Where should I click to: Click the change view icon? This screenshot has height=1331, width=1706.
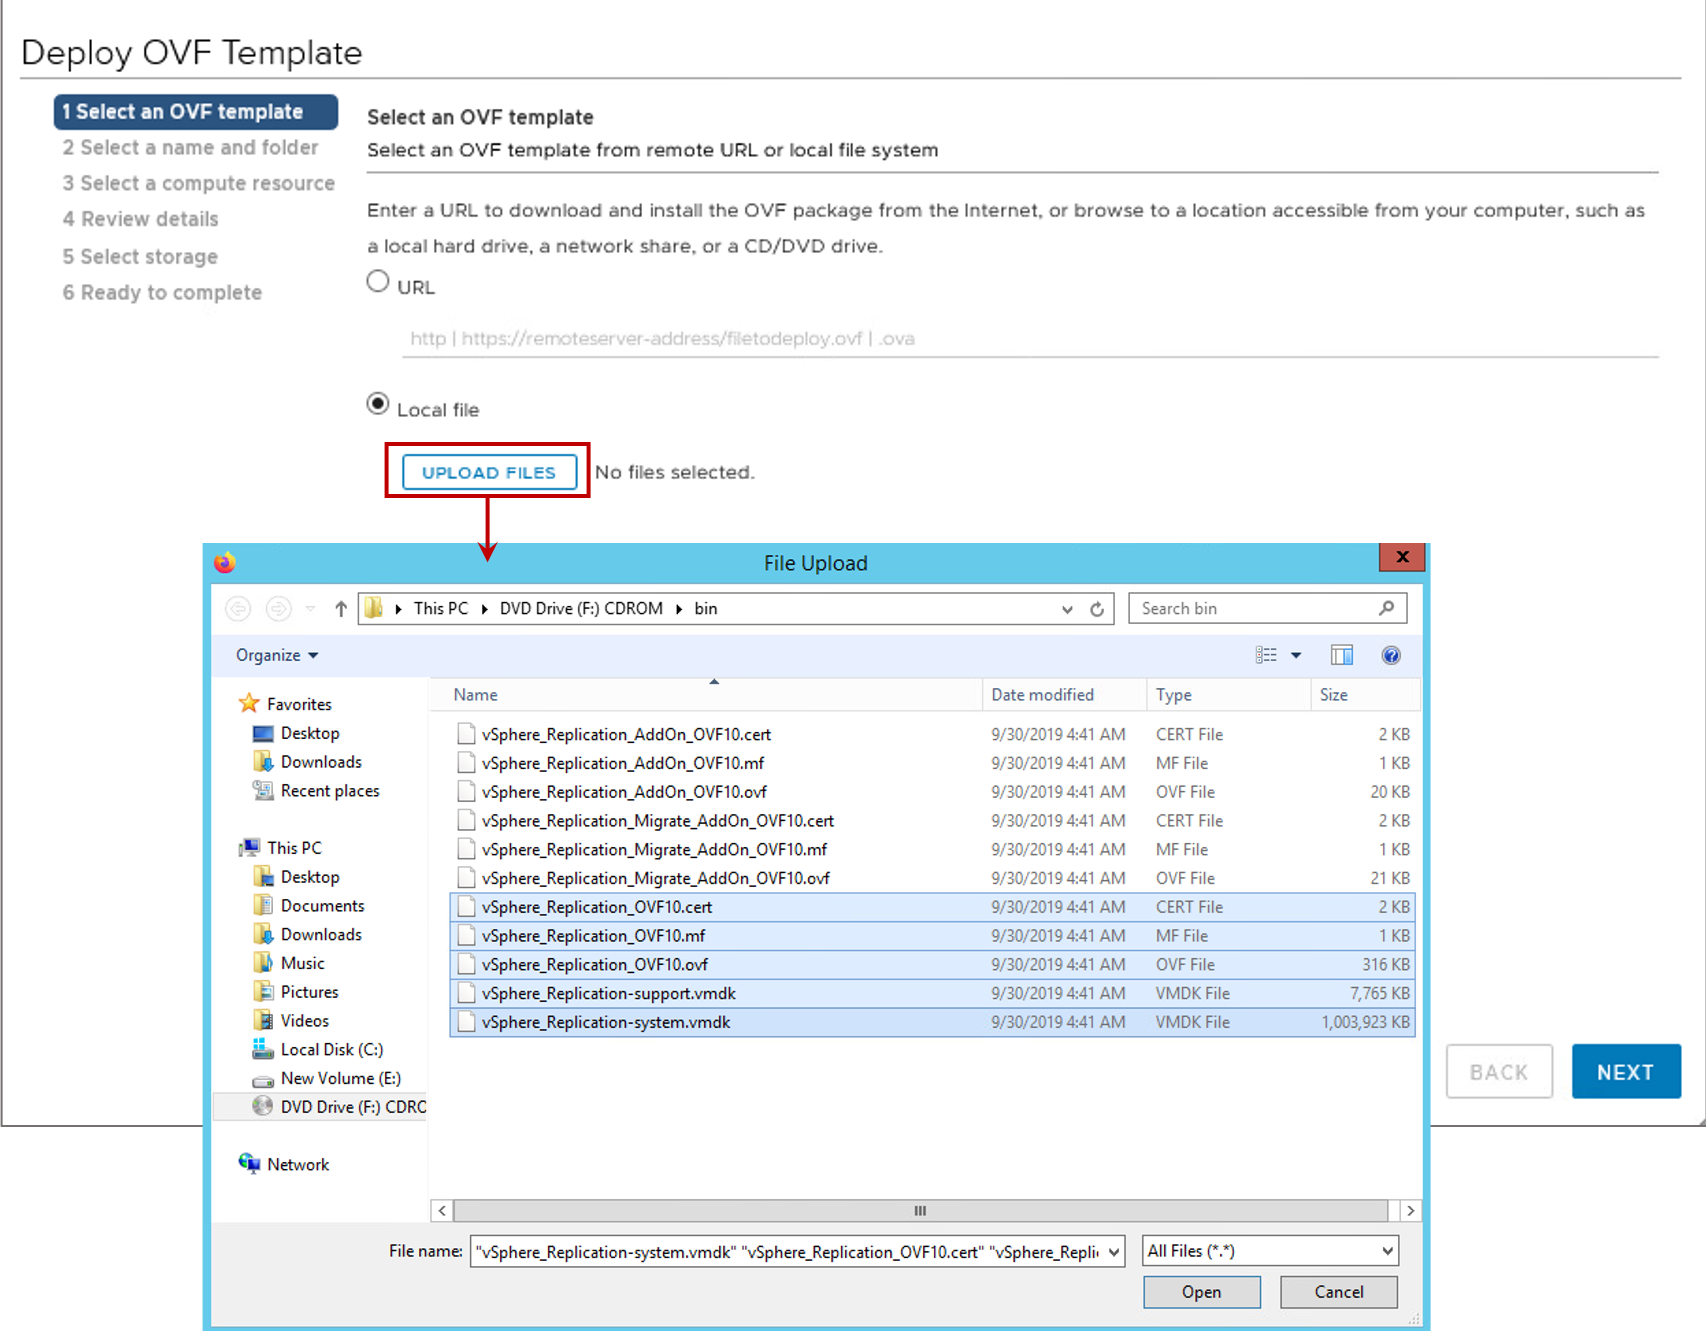click(1266, 655)
